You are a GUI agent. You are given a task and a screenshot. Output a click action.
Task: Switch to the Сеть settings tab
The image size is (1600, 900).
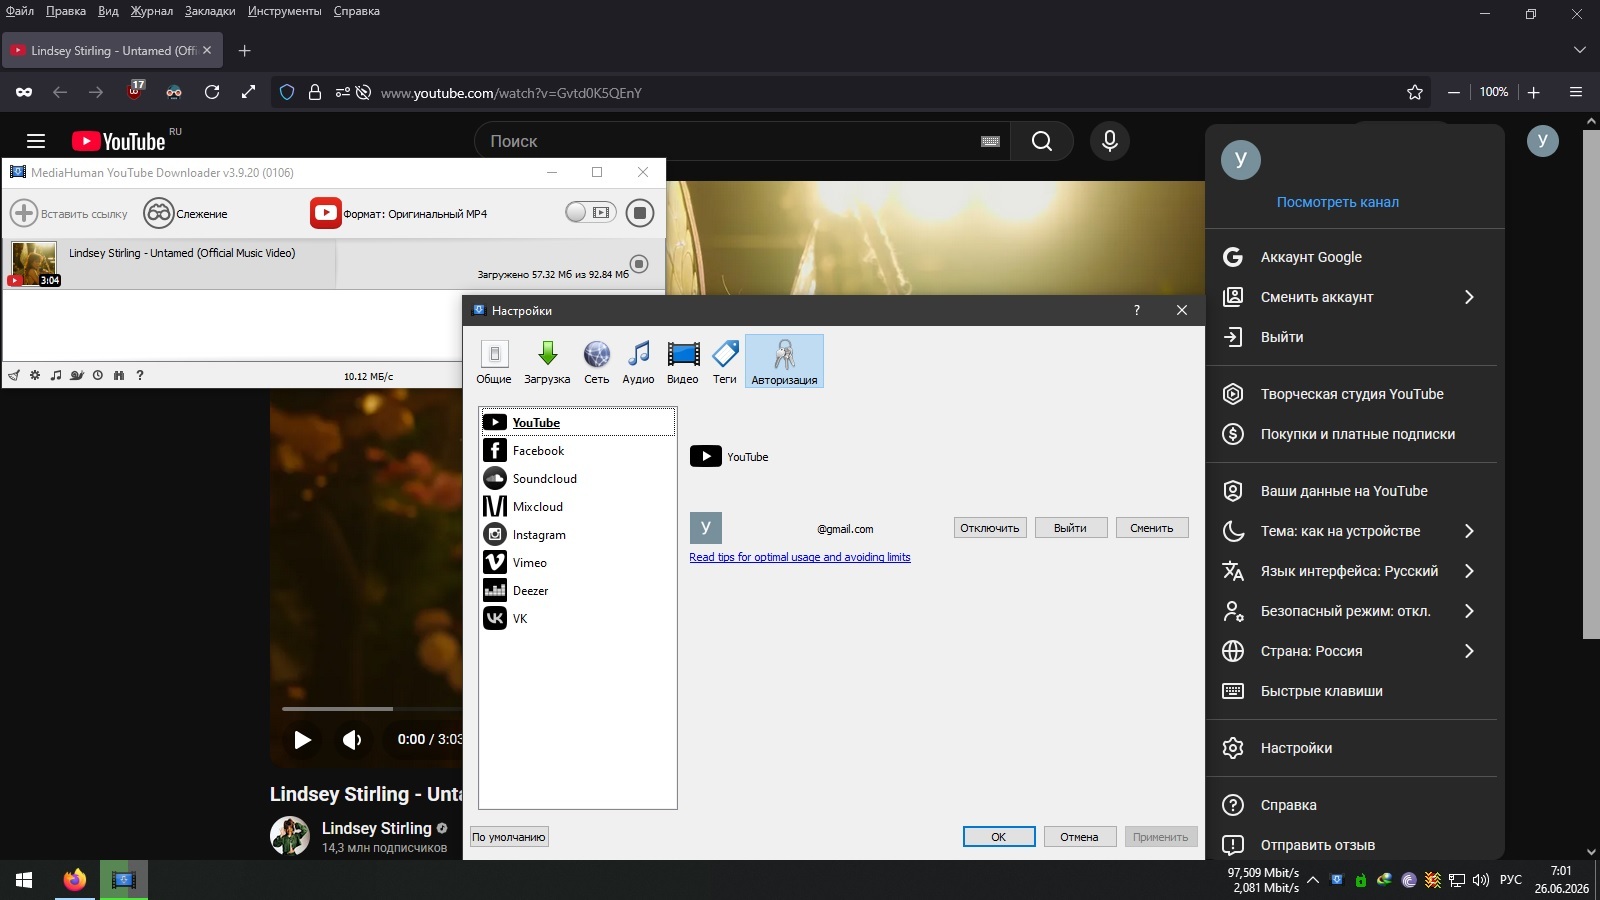(597, 361)
